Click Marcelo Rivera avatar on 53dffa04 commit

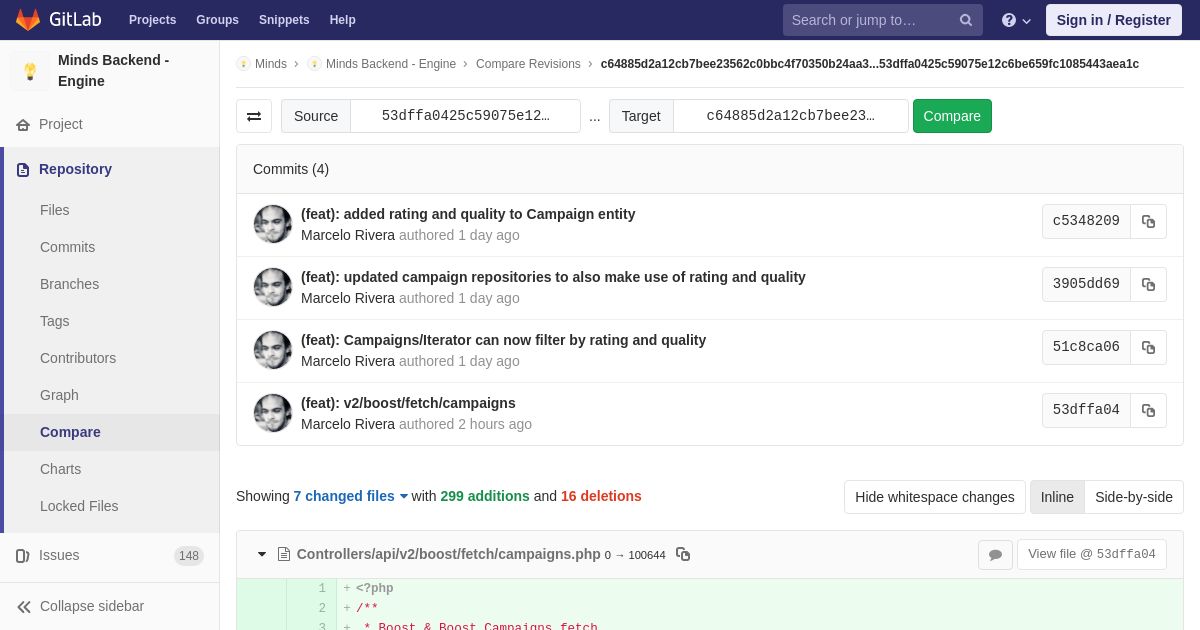point(273,413)
